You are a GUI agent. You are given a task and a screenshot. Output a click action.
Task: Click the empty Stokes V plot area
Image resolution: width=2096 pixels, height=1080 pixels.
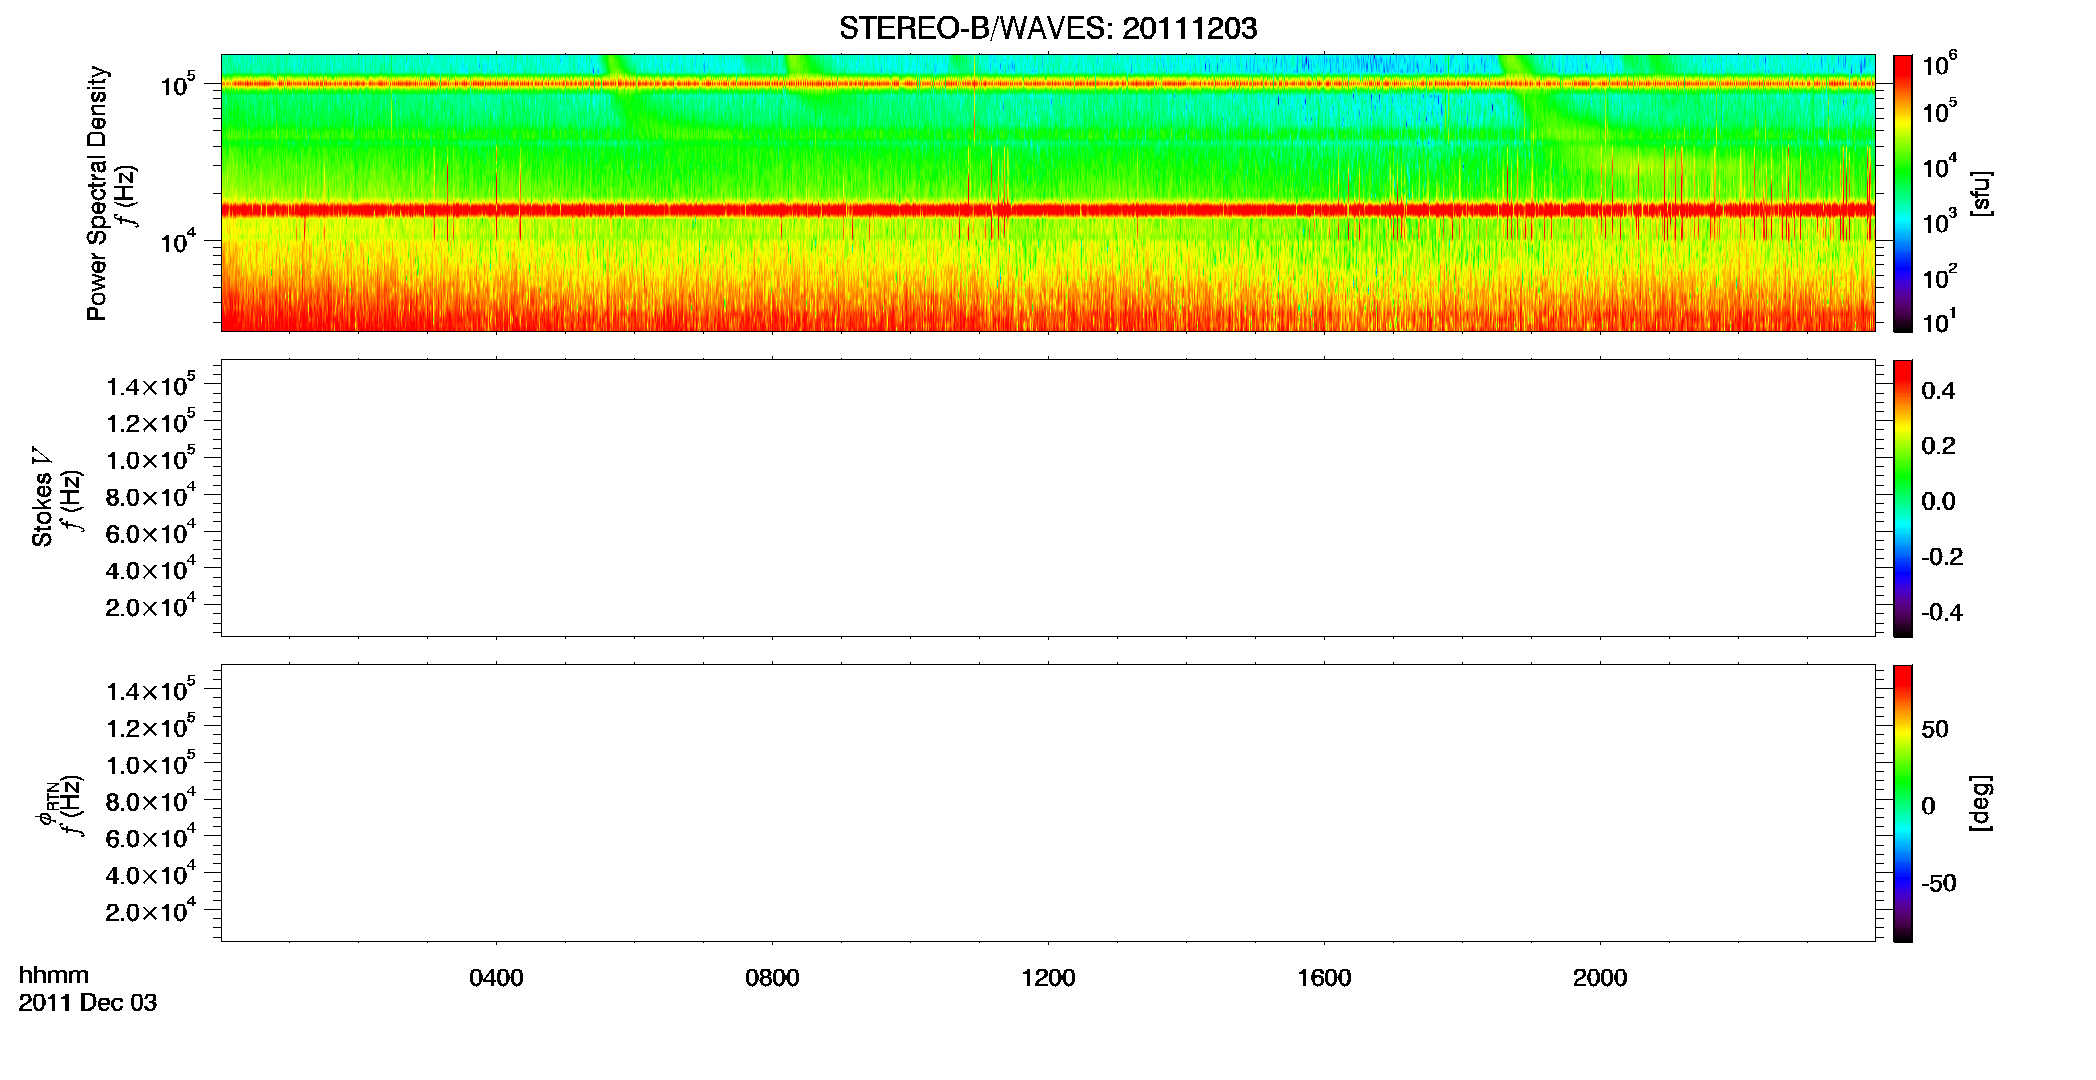click(1047, 498)
